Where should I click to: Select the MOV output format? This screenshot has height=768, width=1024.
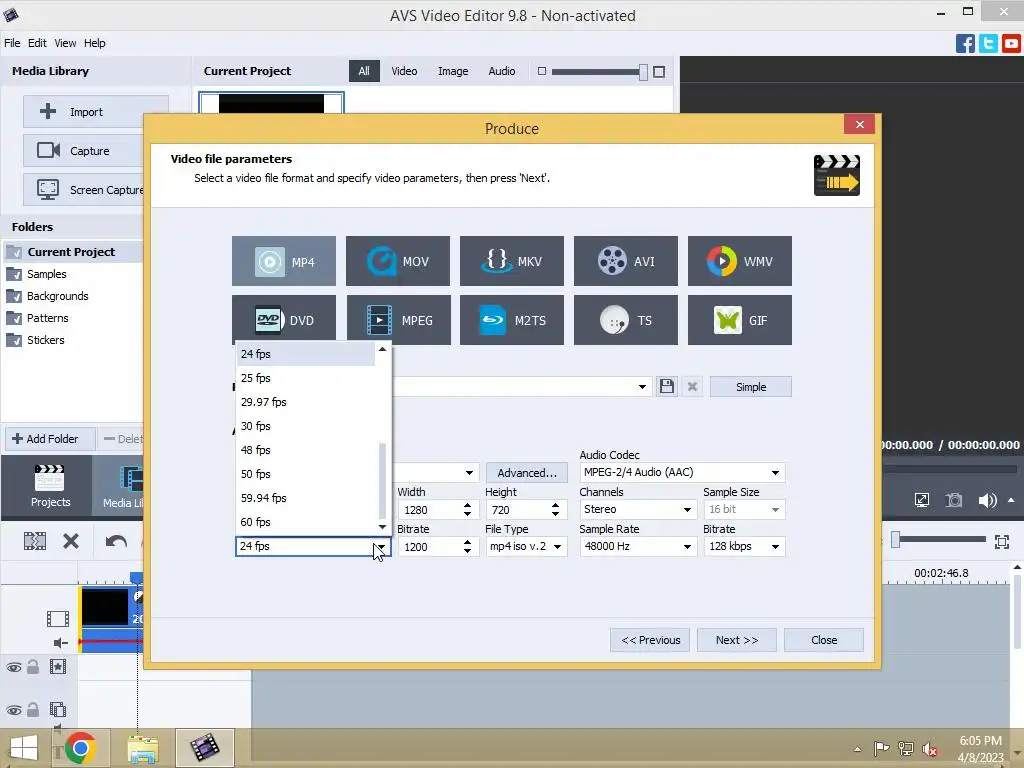pos(398,261)
